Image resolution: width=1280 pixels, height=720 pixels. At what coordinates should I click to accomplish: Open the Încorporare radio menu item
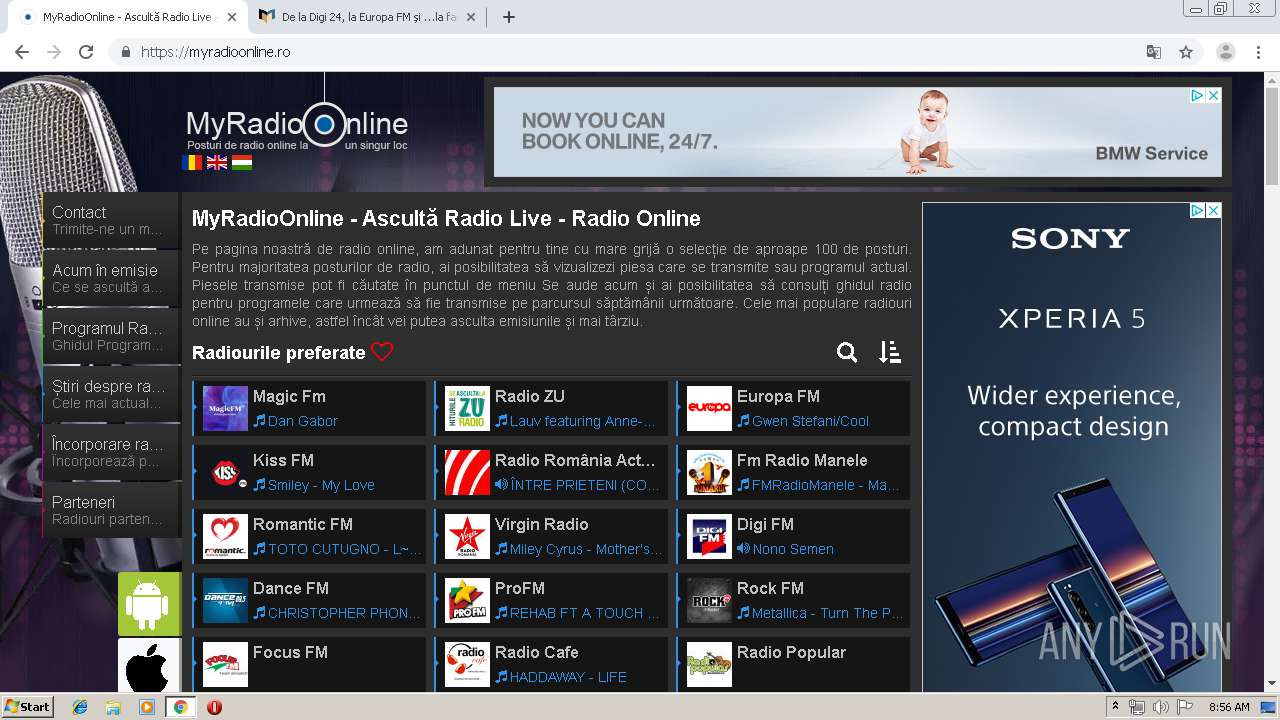tap(111, 452)
